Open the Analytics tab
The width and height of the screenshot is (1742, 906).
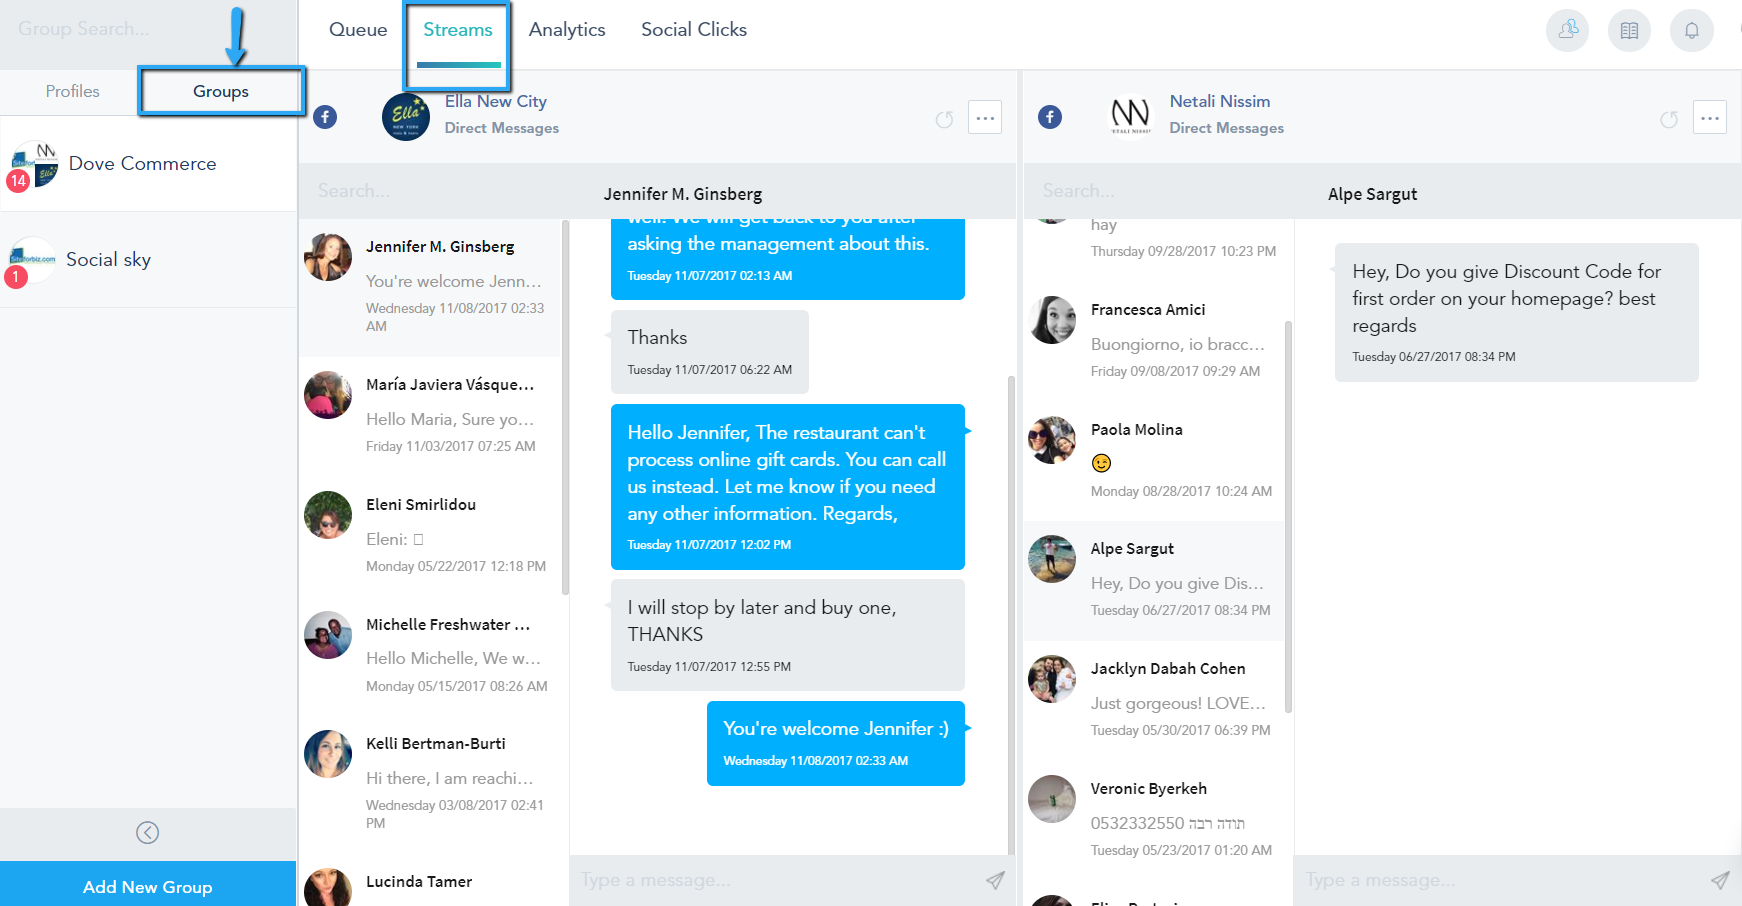[567, 30]
